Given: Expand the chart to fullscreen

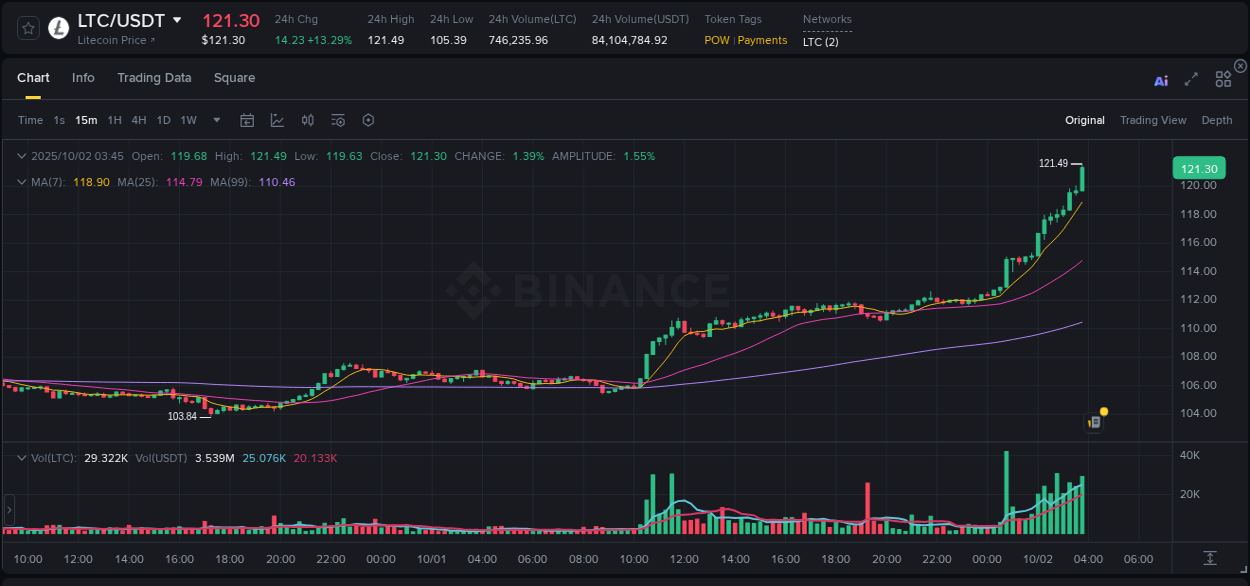Looking at the screenshot, I should click(x=1191, y=80).
